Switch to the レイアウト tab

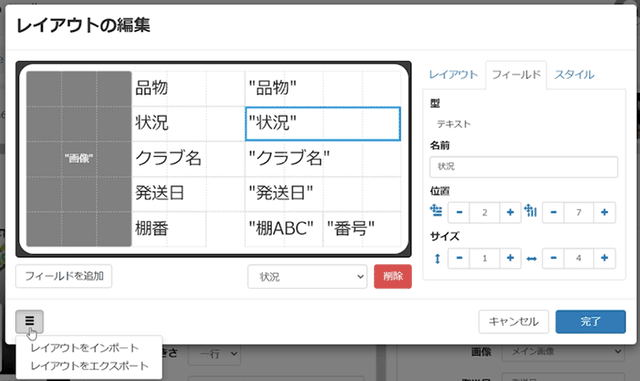[453, 75]
